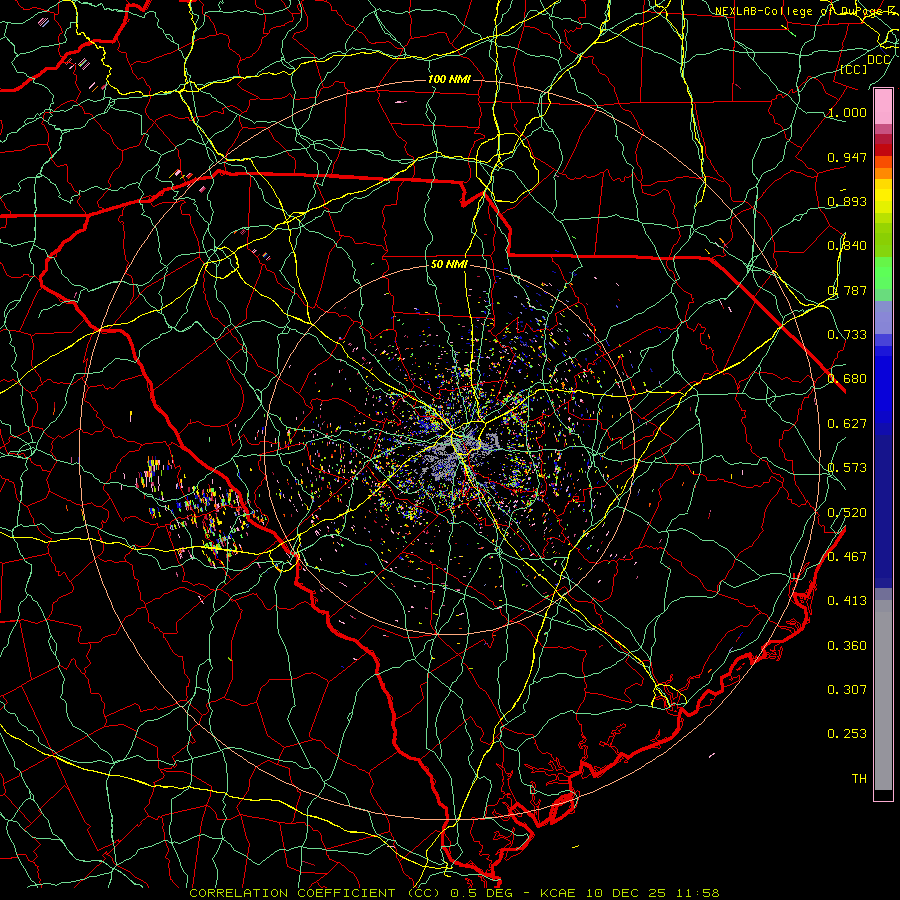Click the 0.733 legend value
The width and height of the screenshot is (900, 900).
(x=847, y=335)
